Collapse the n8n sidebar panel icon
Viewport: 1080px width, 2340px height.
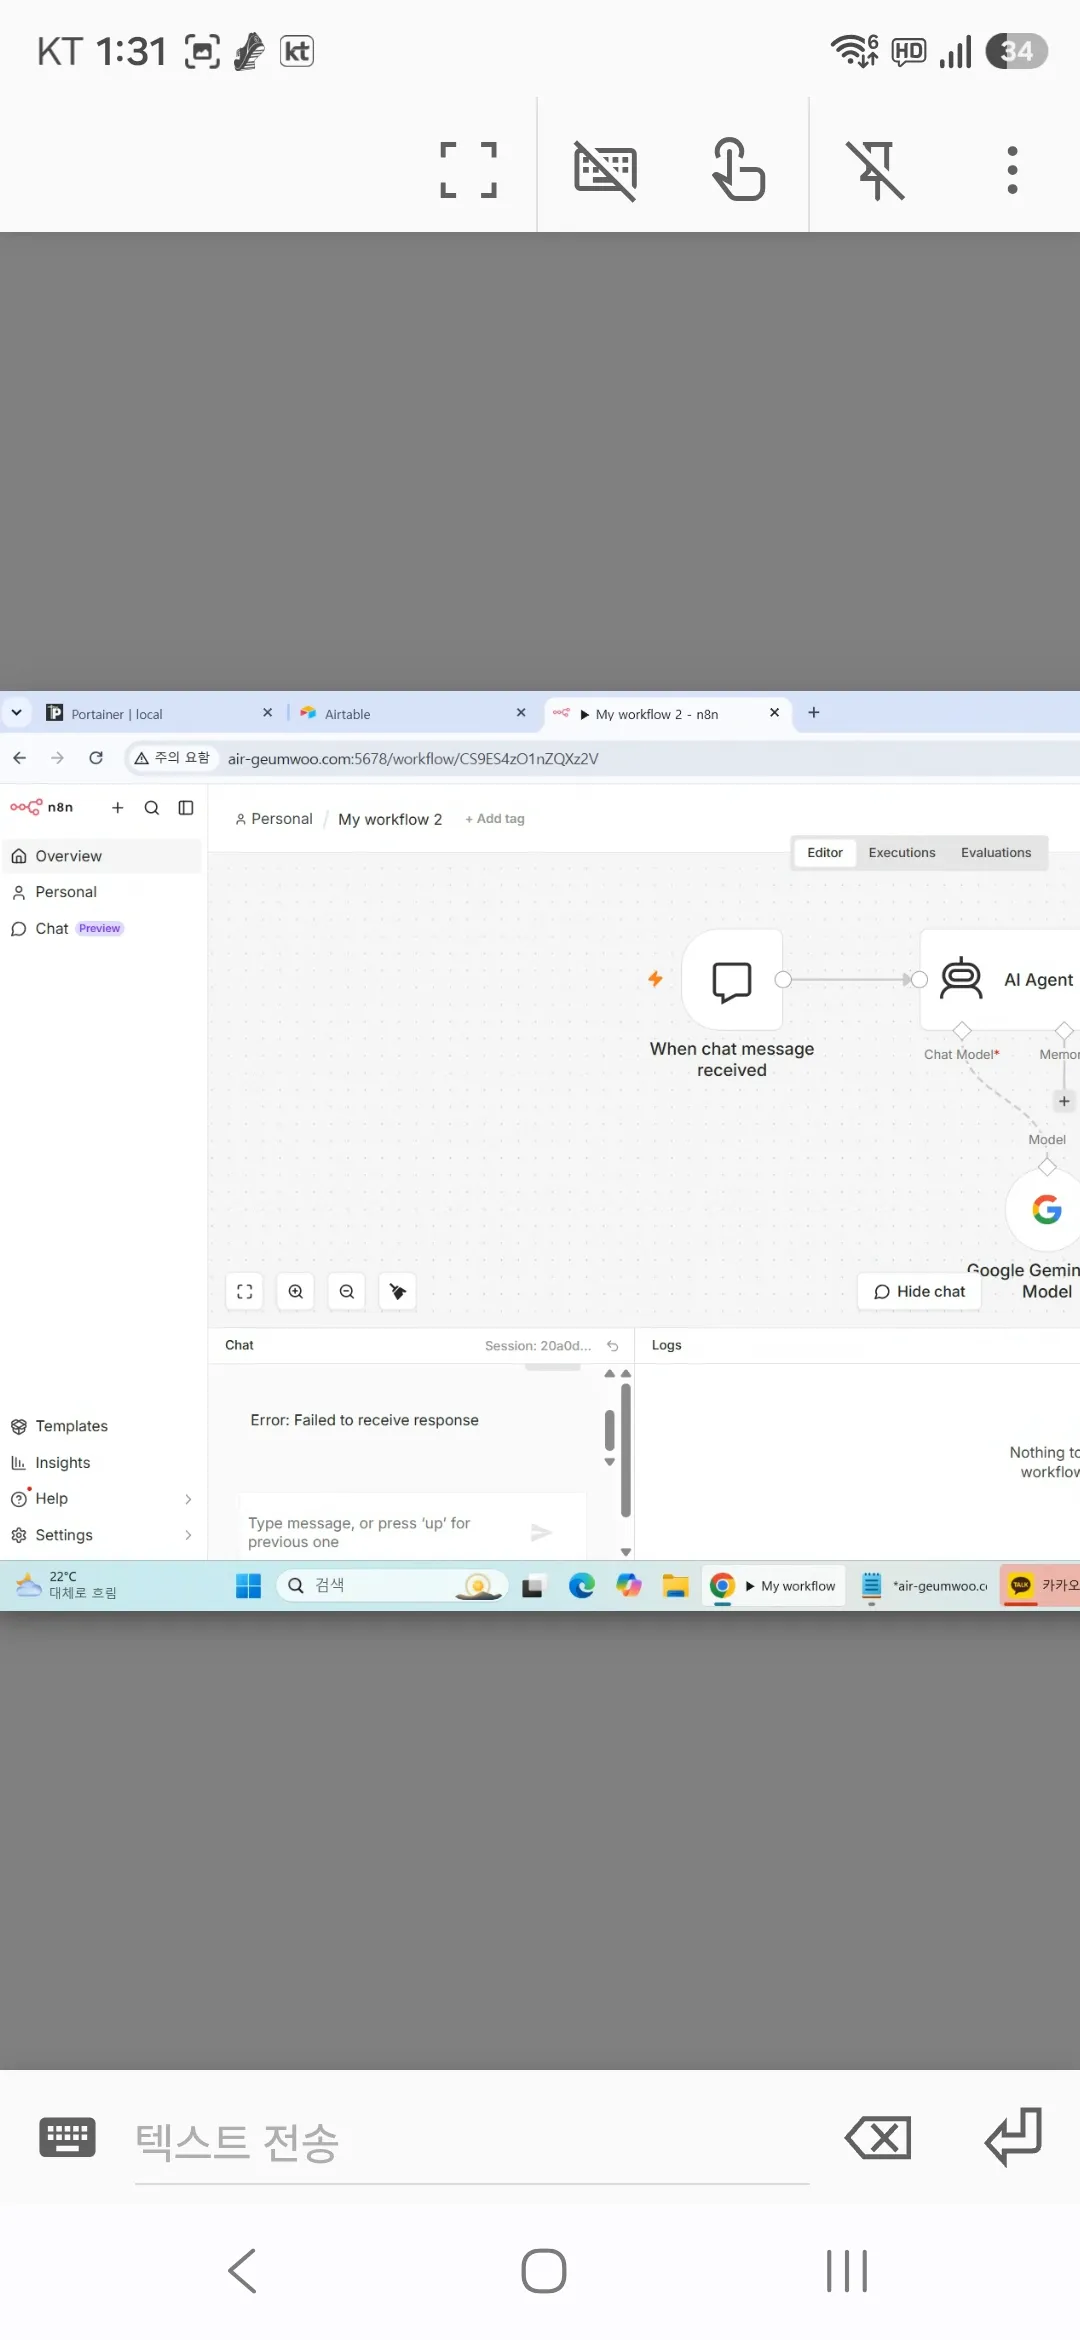(186, 807)
